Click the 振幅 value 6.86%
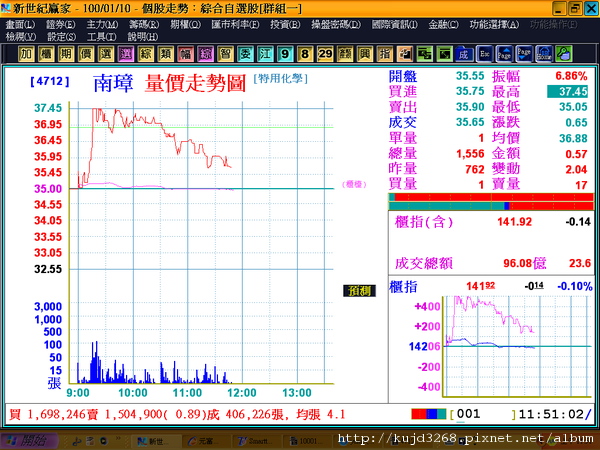The height and width of the screenshot is (450, 600). [571, 76]
